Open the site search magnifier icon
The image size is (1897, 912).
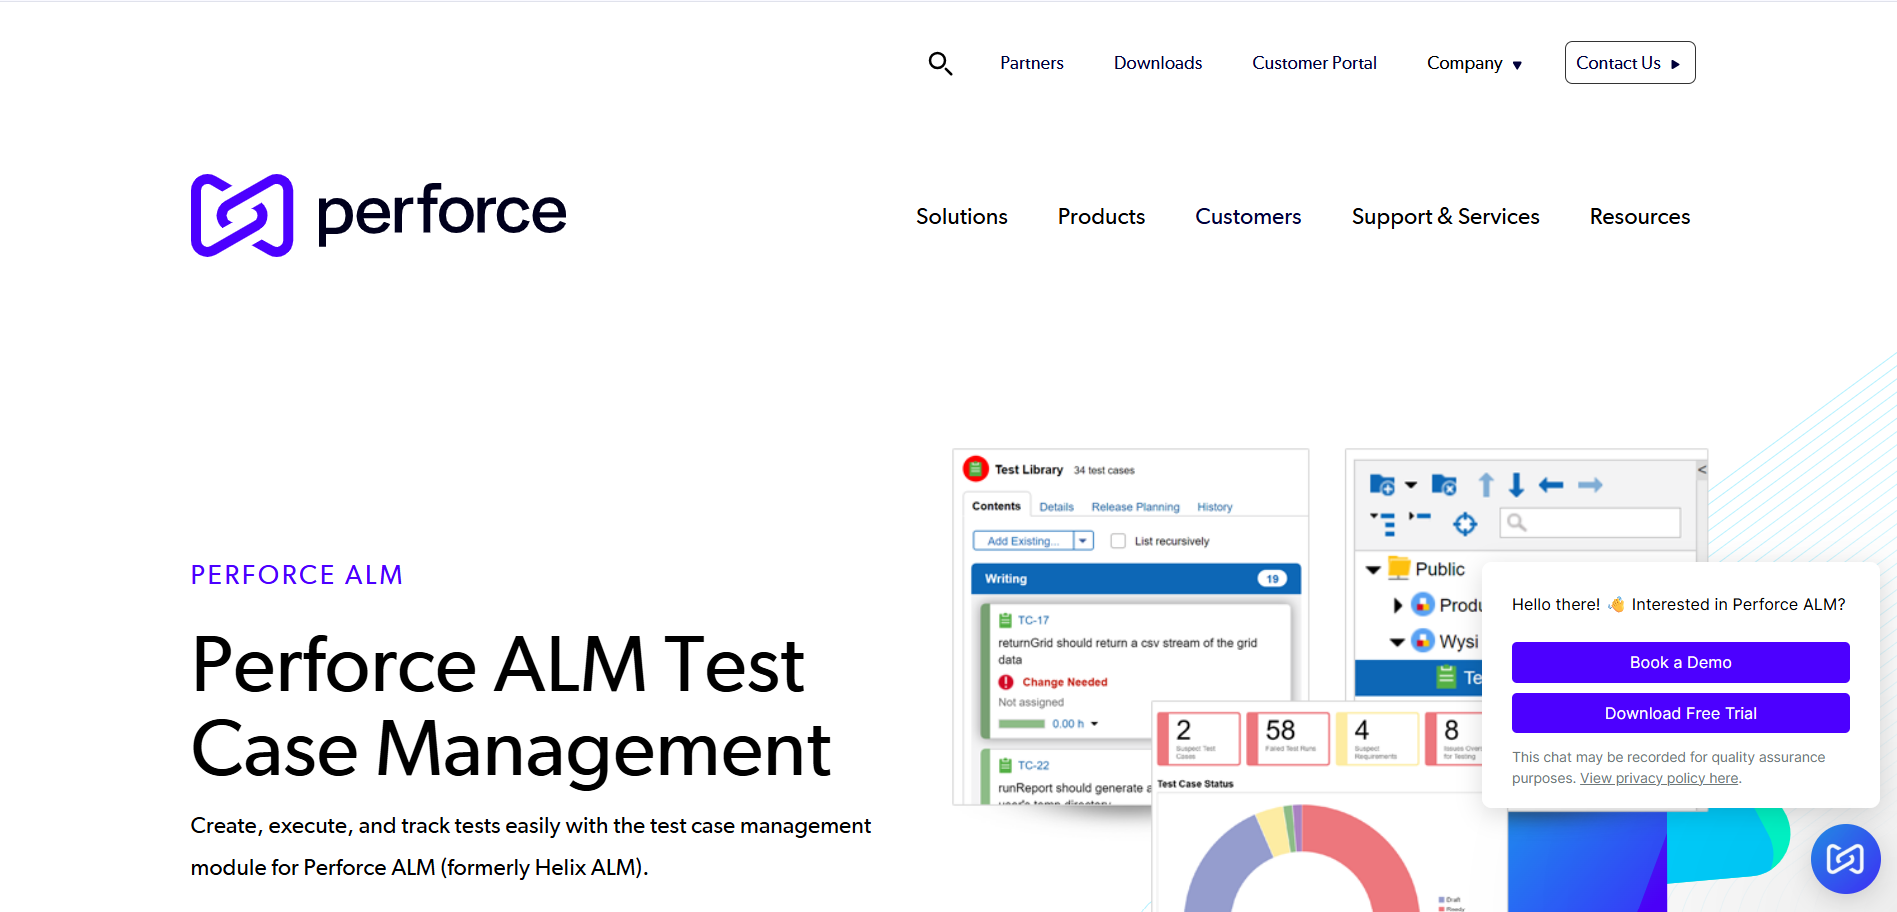tap(940, 64)
